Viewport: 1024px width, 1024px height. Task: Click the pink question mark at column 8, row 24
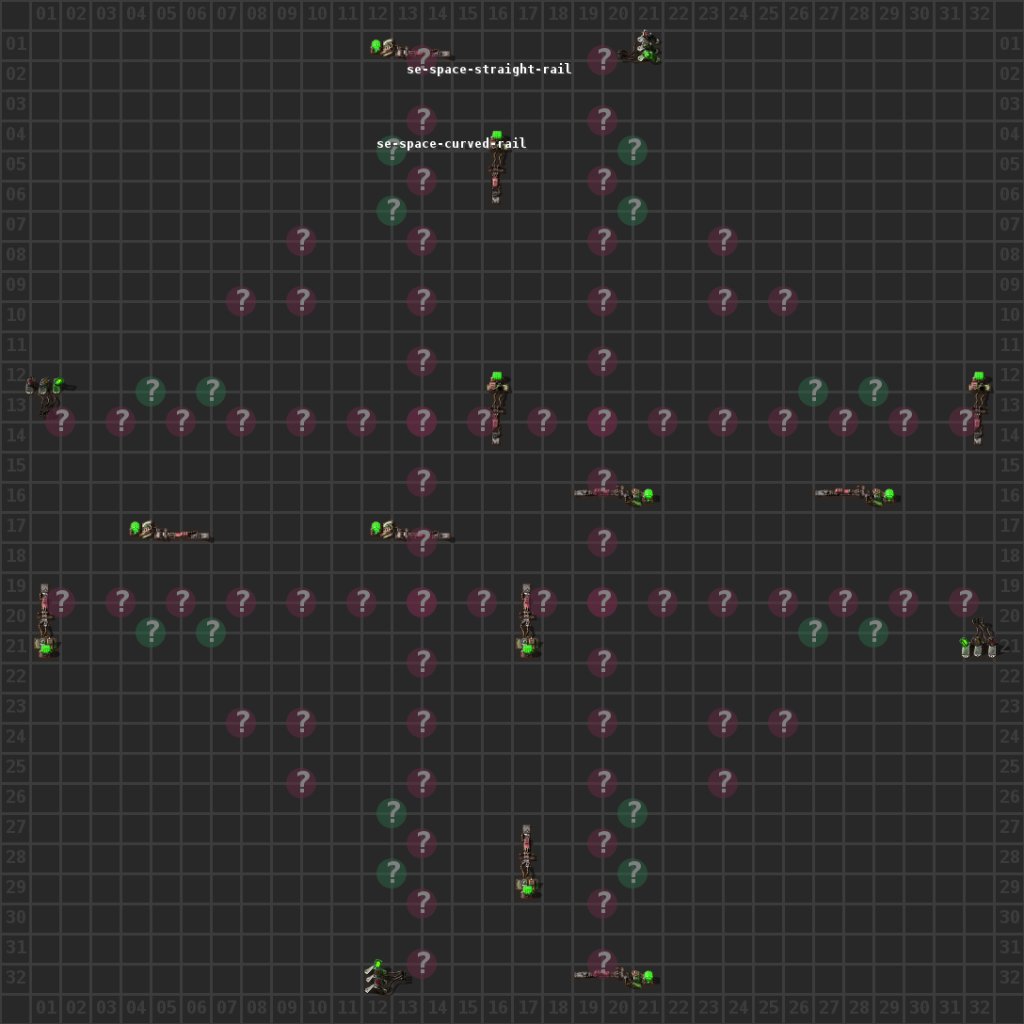click(x=241, y=722)
